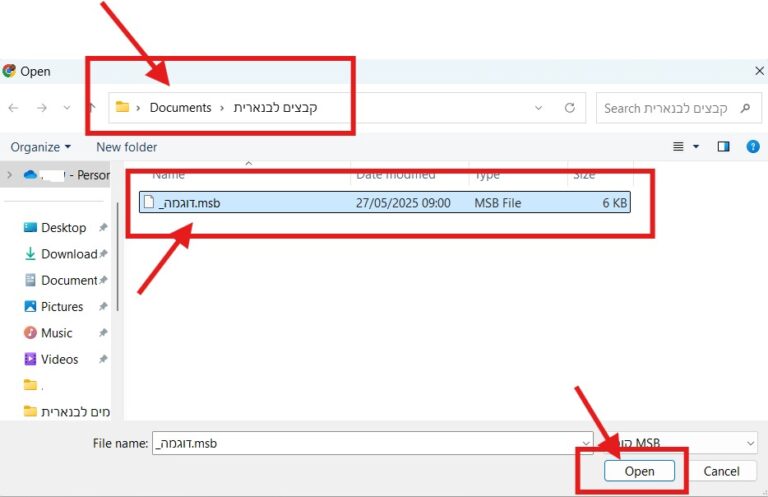This screenshot has width=768, height=497.
Task: Open the recent locations dropdown chevron
Action: pos(67,108)
